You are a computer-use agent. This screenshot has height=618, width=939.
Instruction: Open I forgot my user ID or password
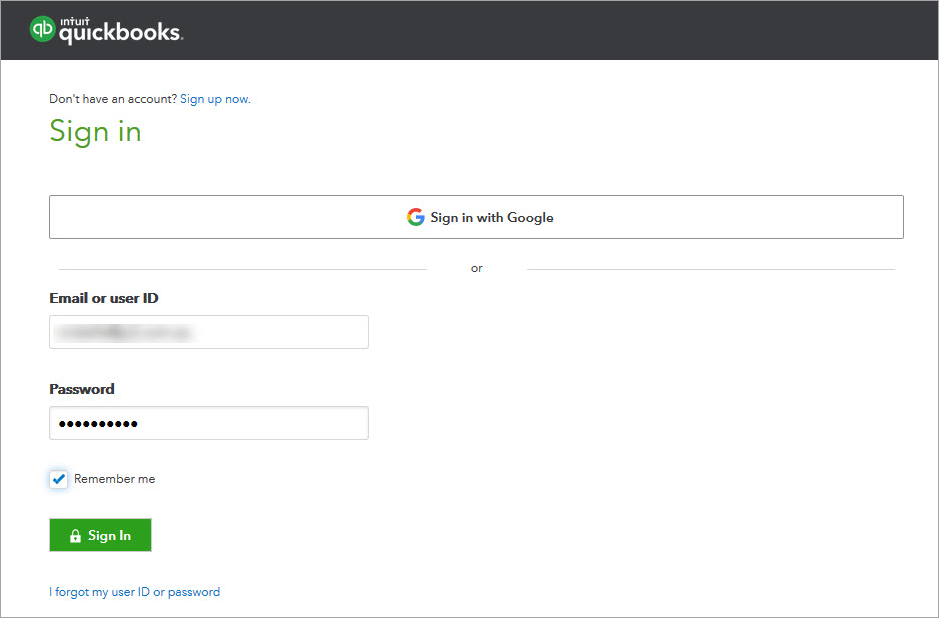coord(135,592)
